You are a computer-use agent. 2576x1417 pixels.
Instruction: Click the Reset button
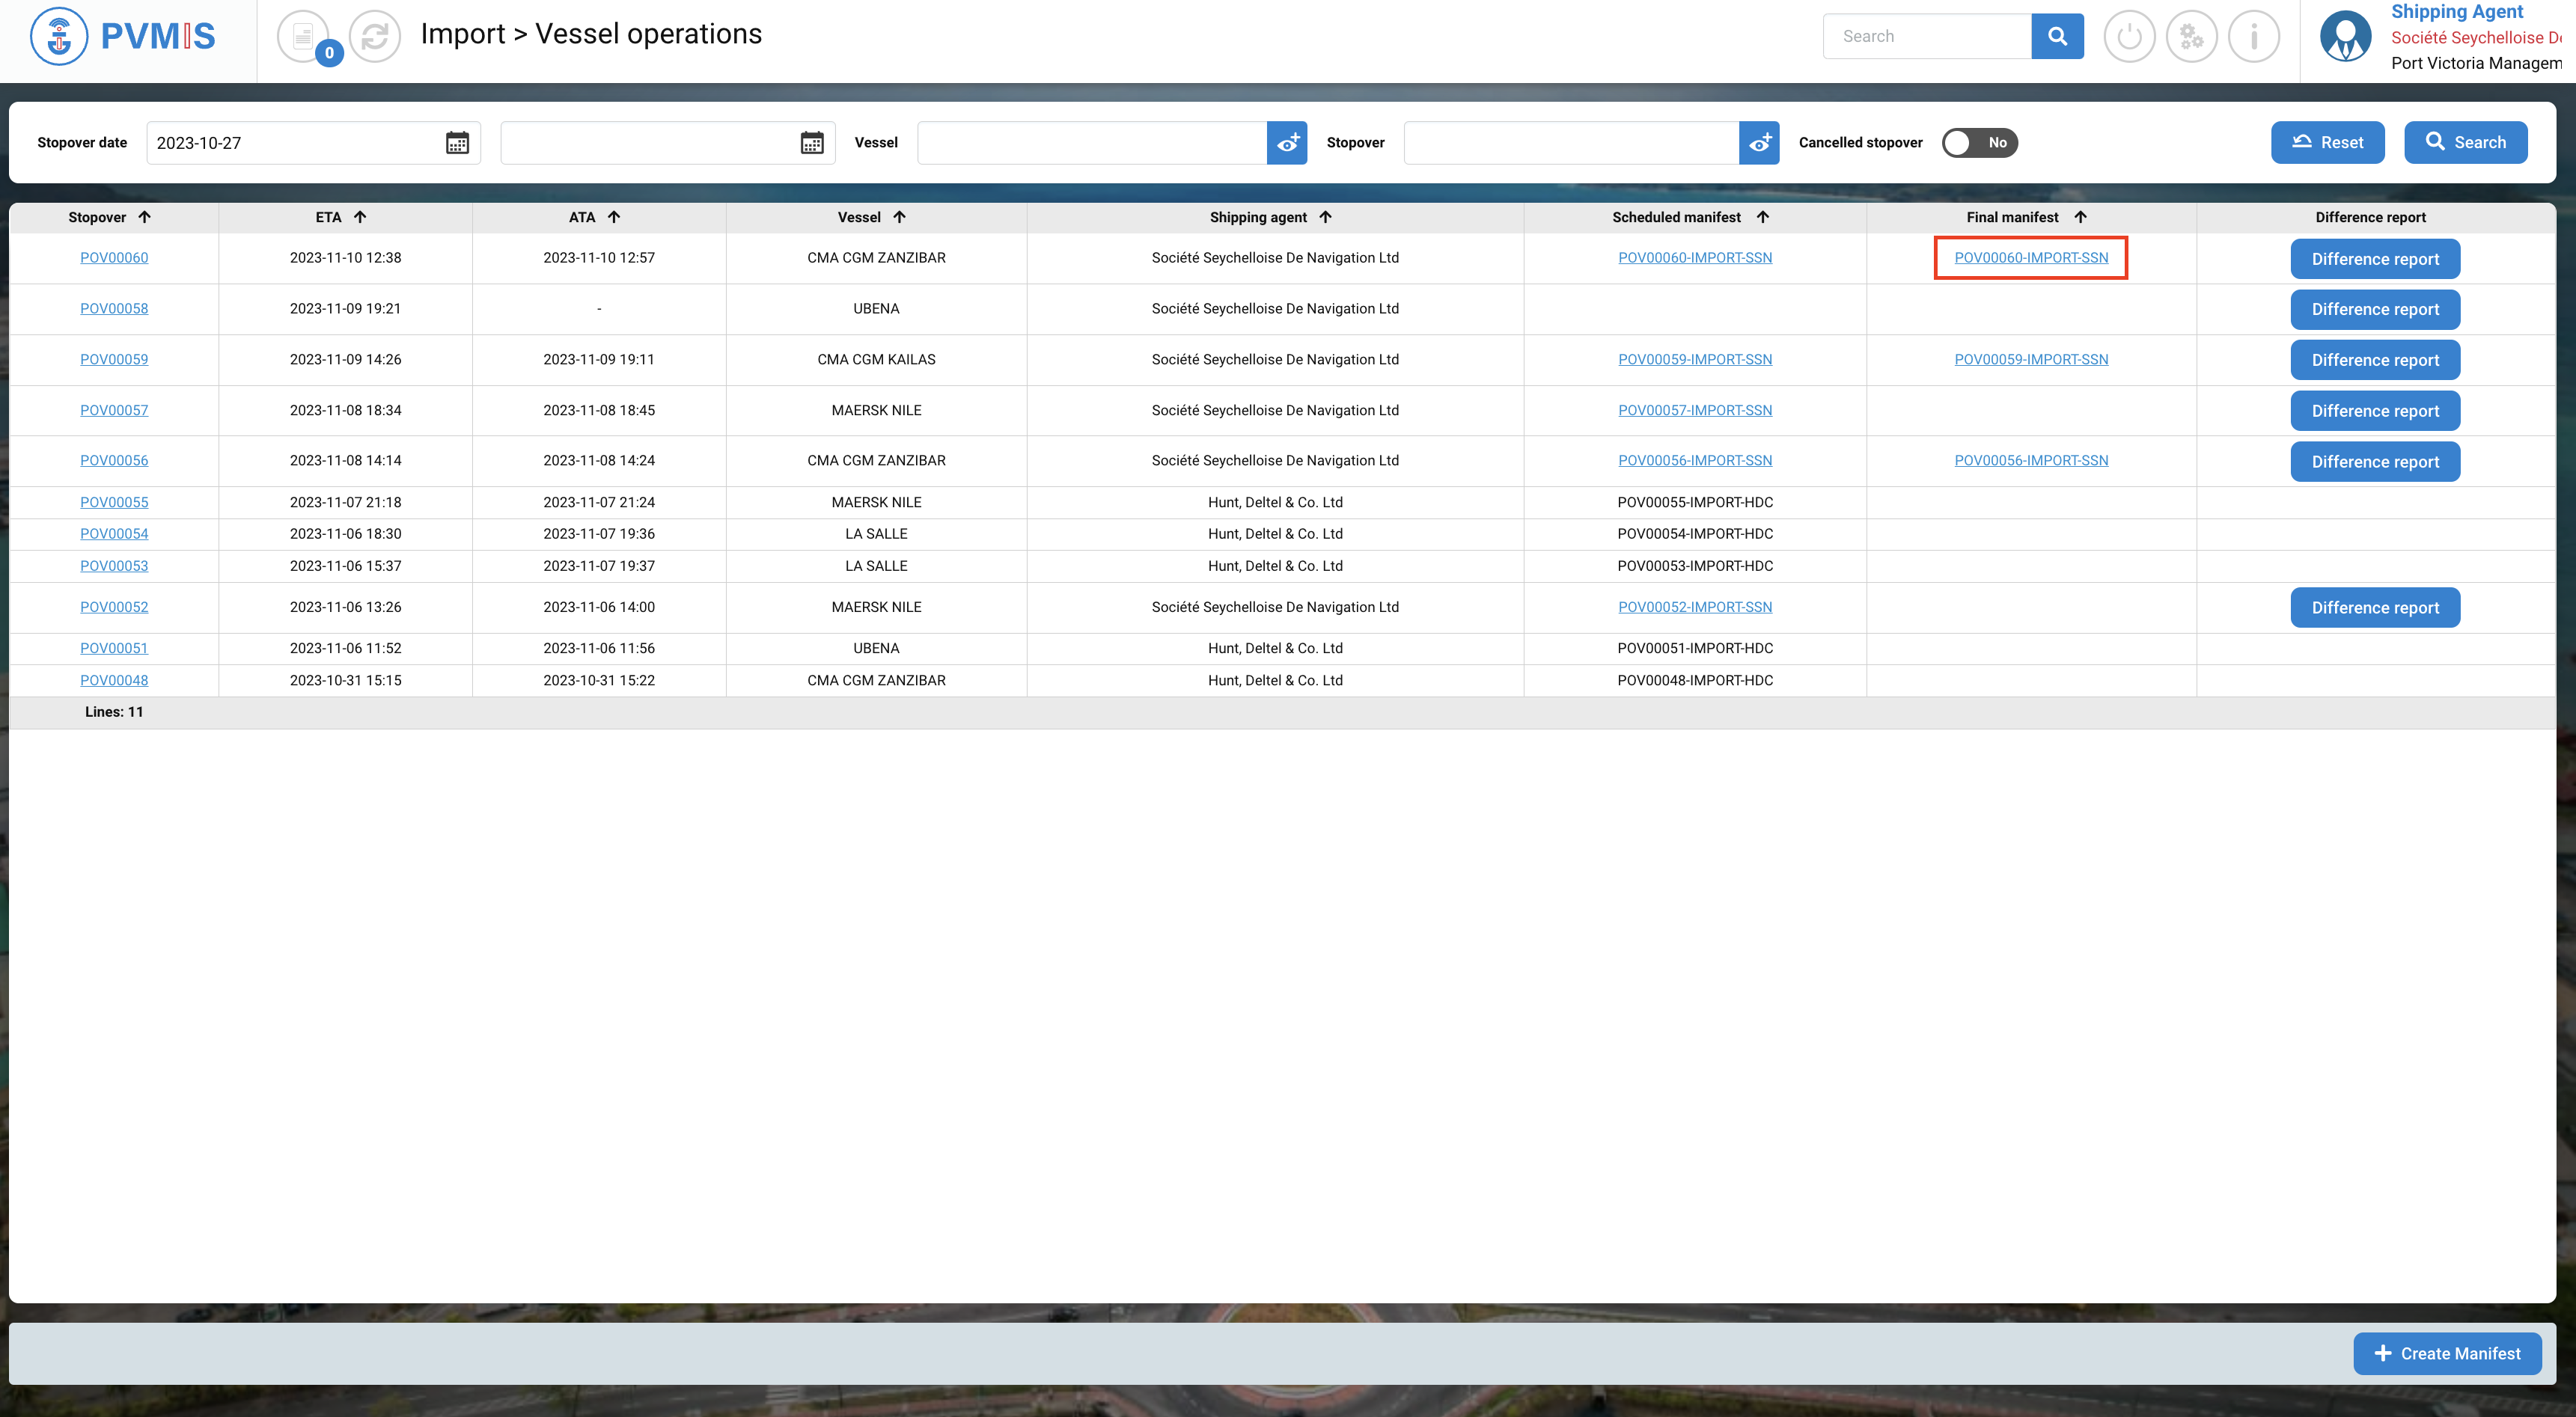point(2327,143)
